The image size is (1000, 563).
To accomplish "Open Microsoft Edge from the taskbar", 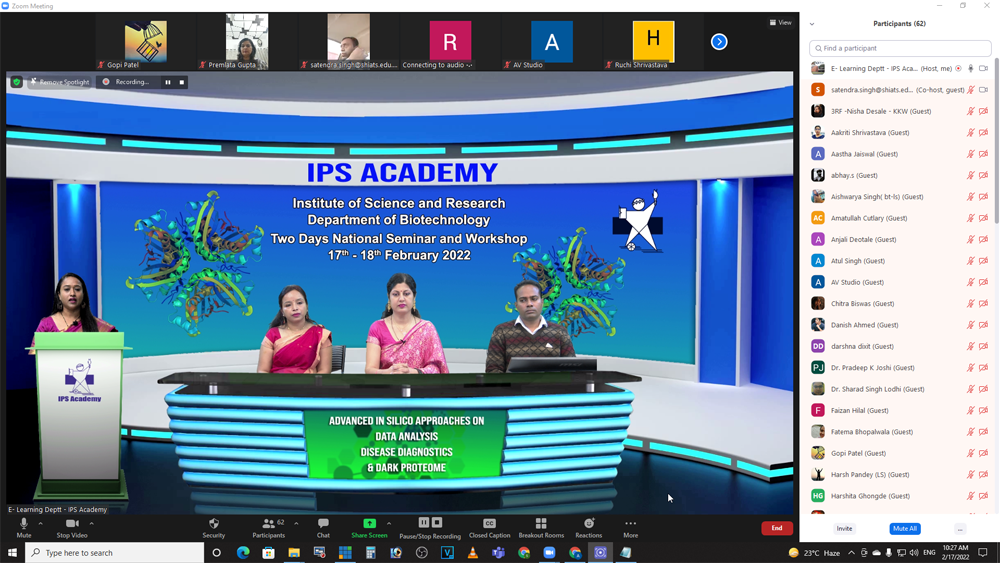I will (243, 553).
